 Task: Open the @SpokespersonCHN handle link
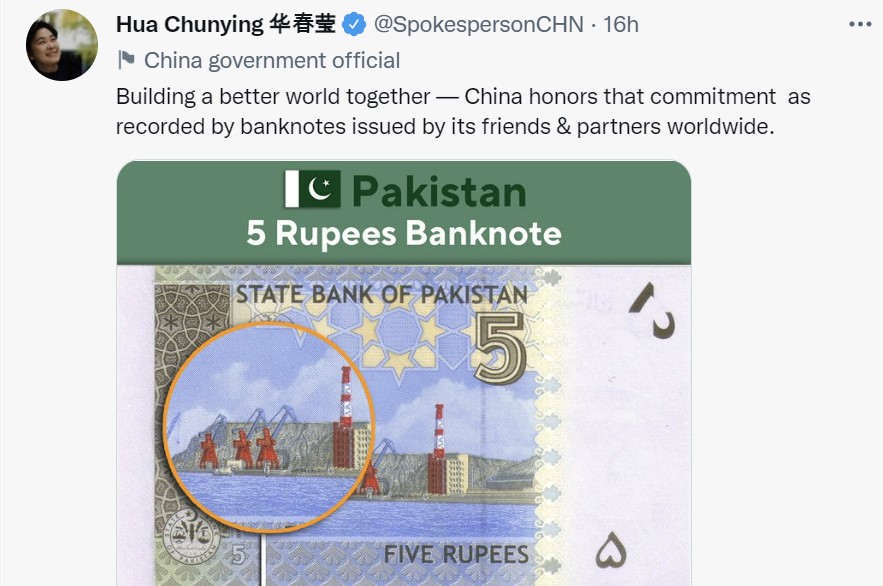(477, 24)
